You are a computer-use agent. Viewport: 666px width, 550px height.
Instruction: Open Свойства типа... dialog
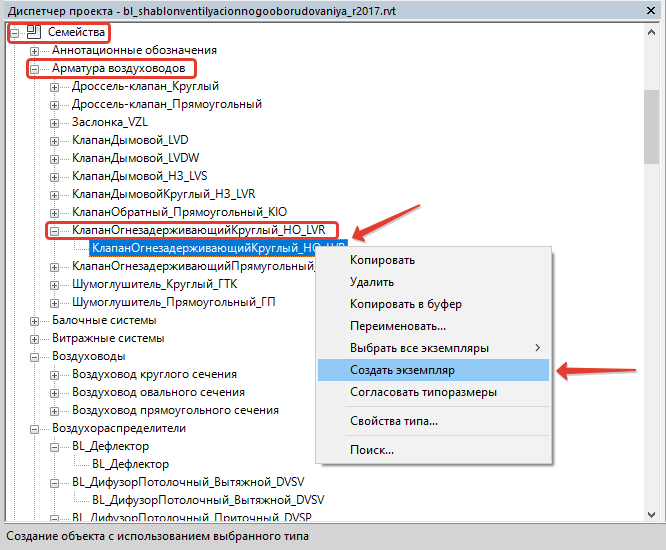tap(393, 421)
